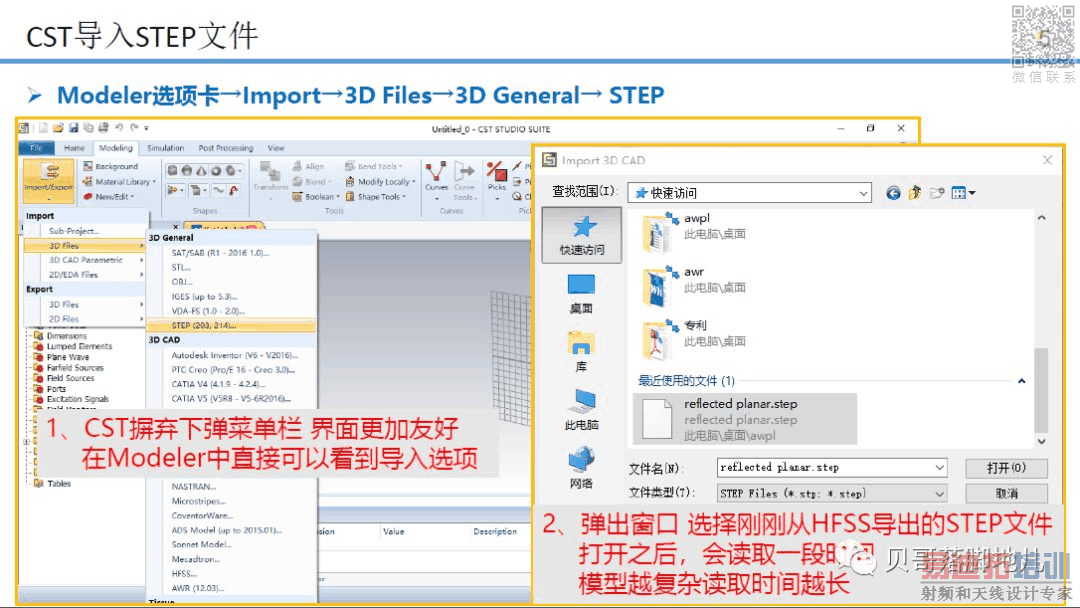Choose CATIA V5 import entry
The height and width of the screenshot is (608, 1080).
[x=231, y=399]
